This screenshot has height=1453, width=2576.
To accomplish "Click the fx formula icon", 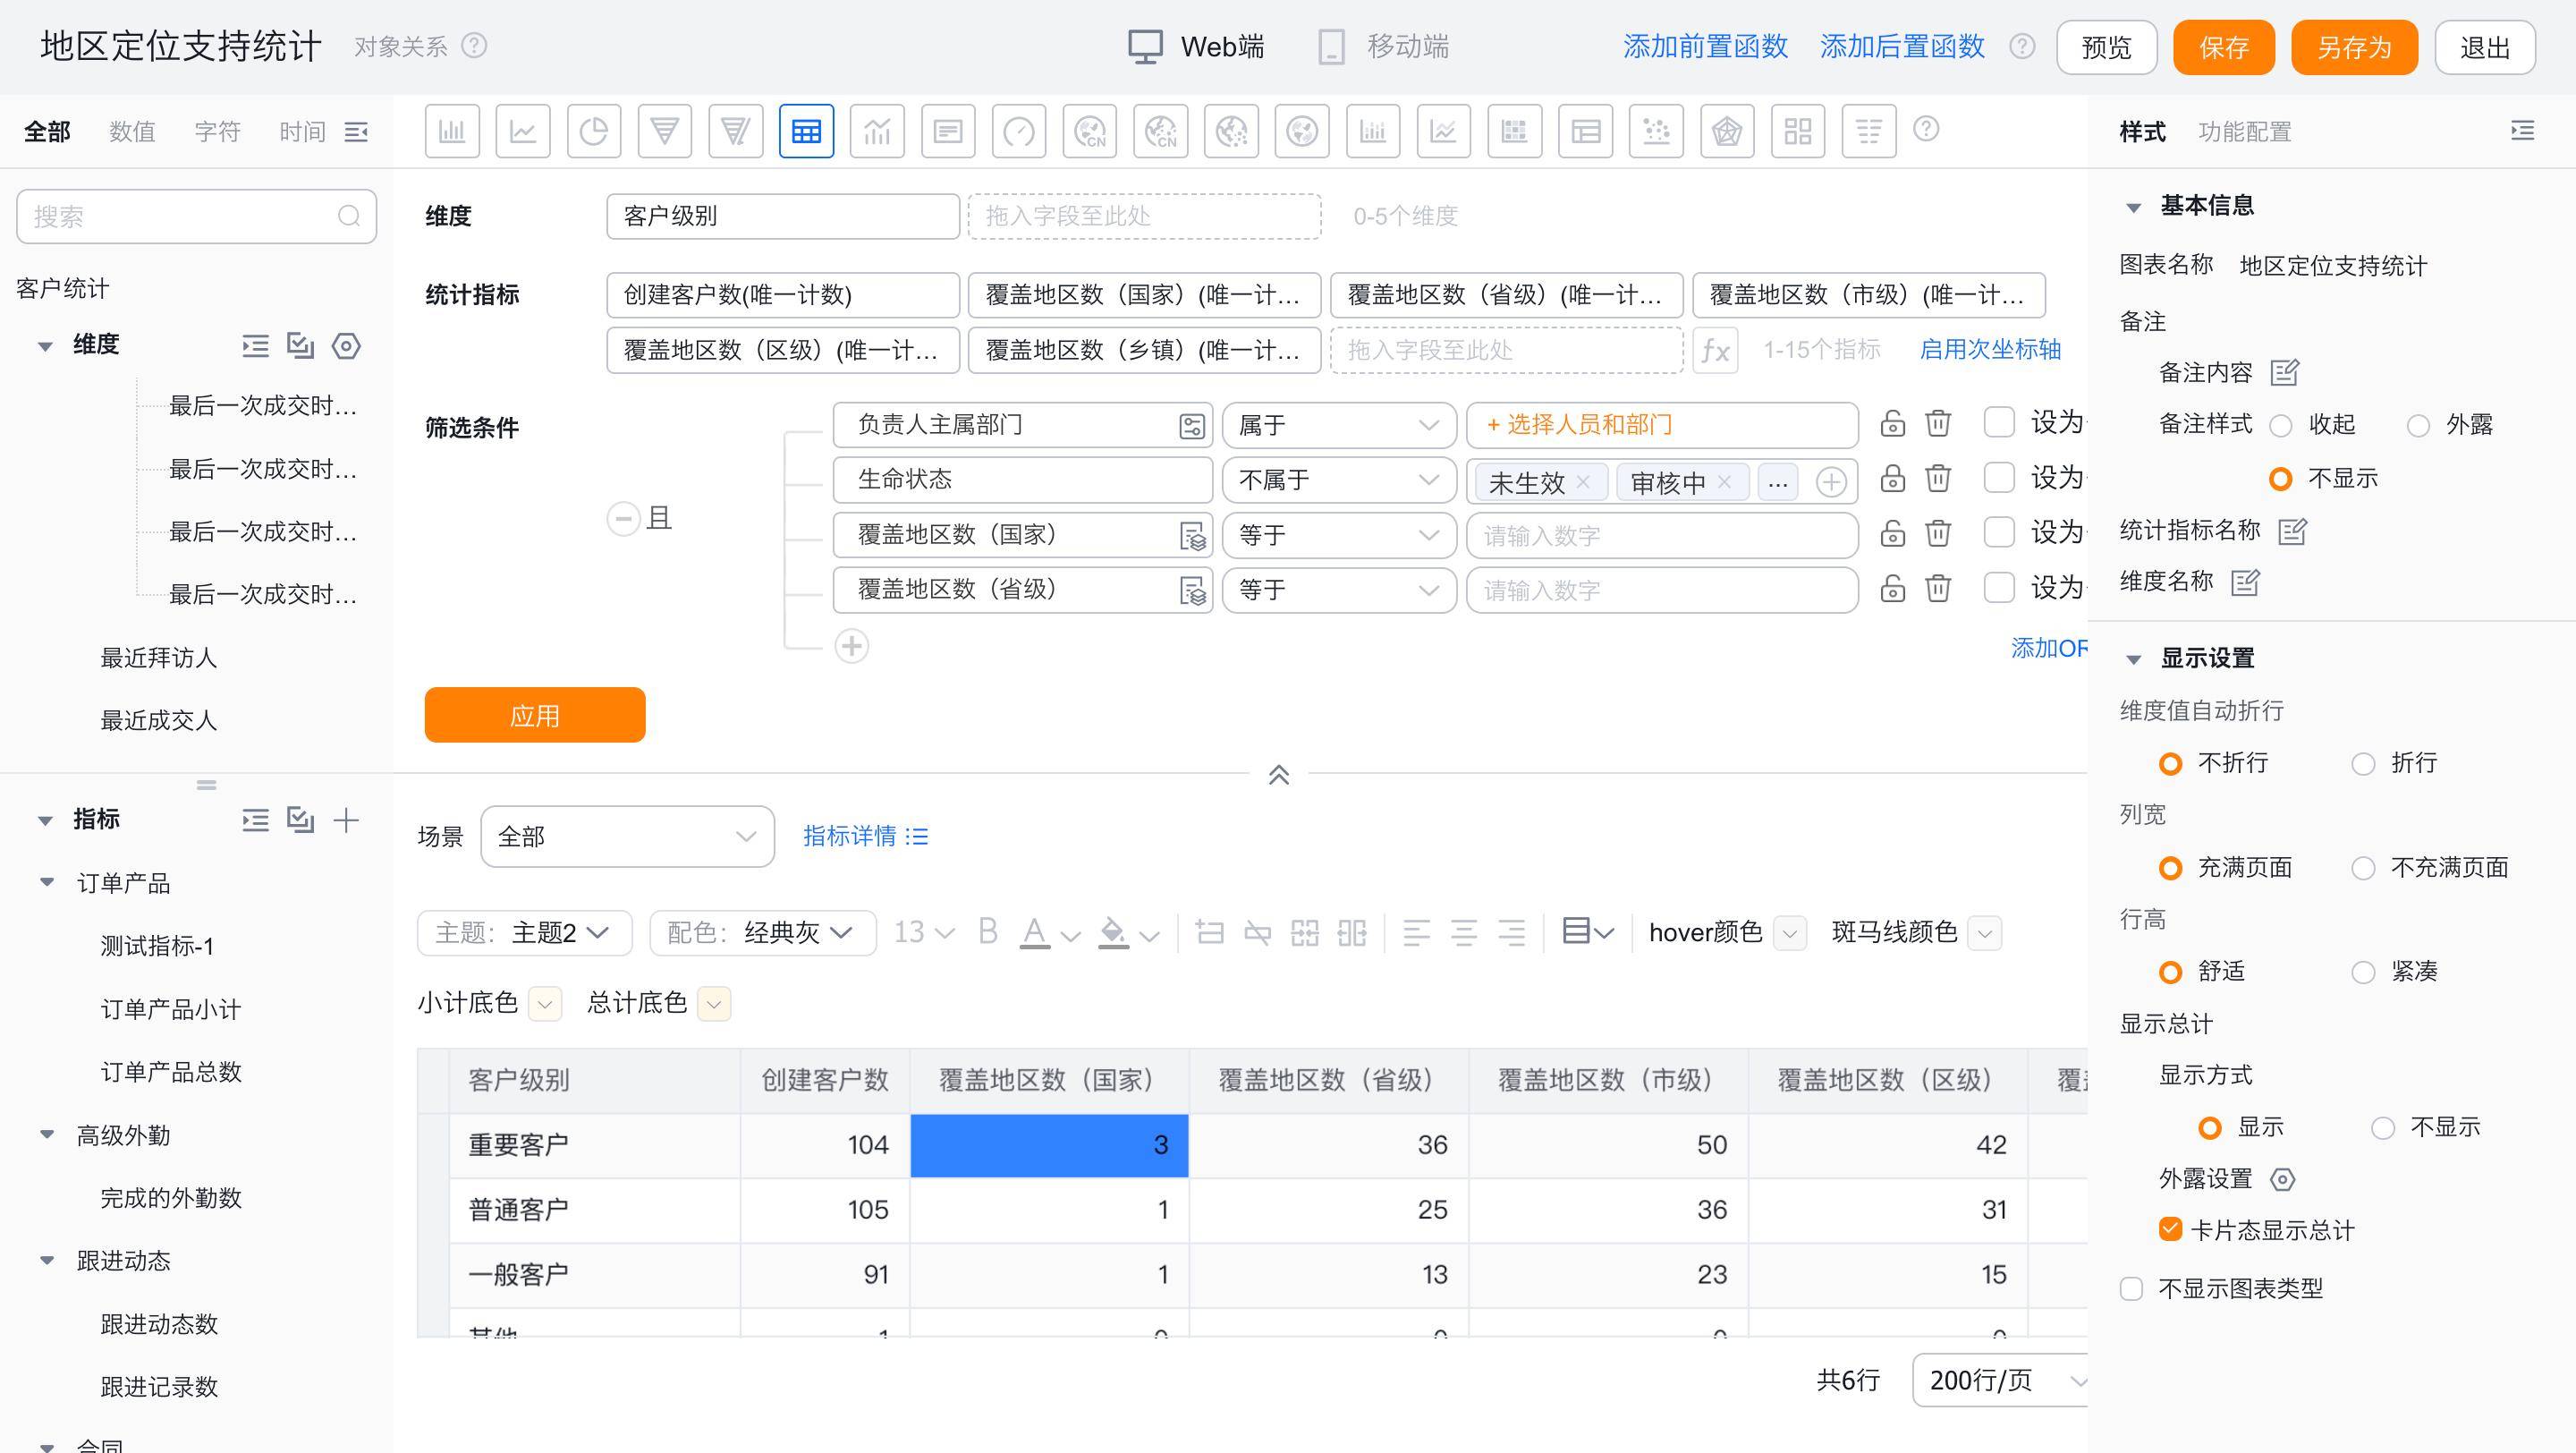I will tap(1715, 350).
